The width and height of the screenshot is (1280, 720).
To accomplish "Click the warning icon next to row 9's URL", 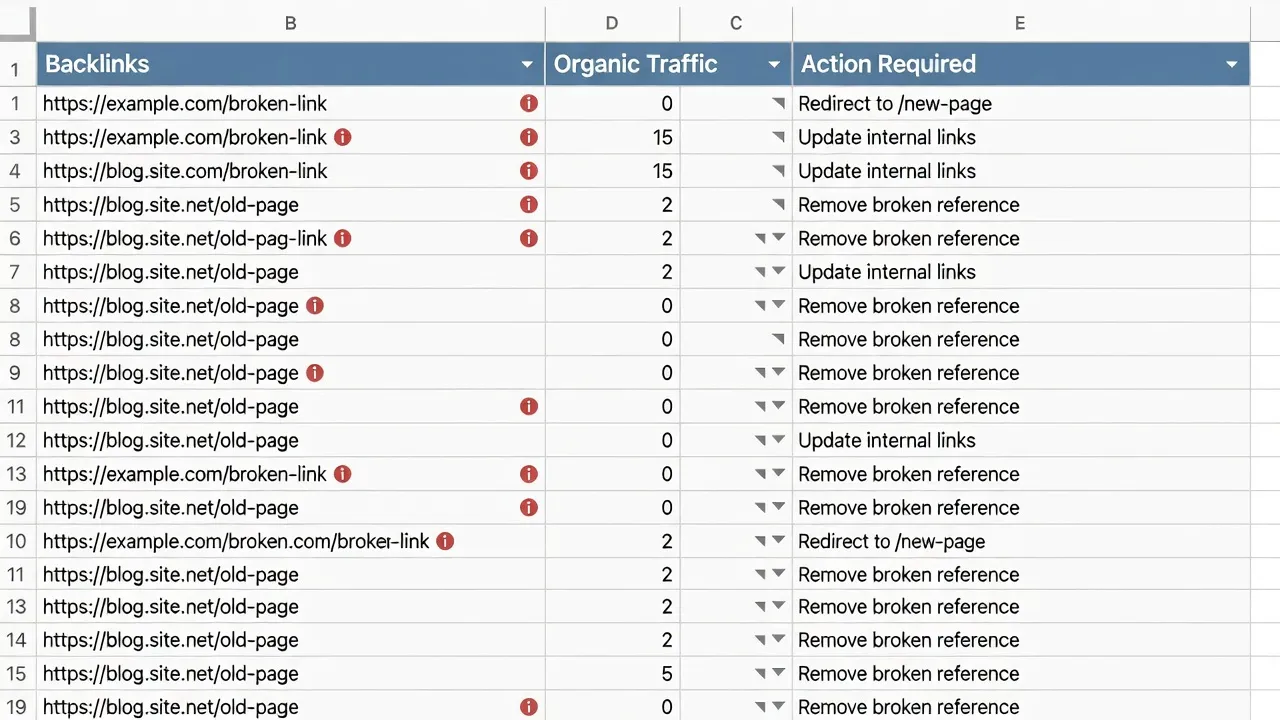I will 315,373.
